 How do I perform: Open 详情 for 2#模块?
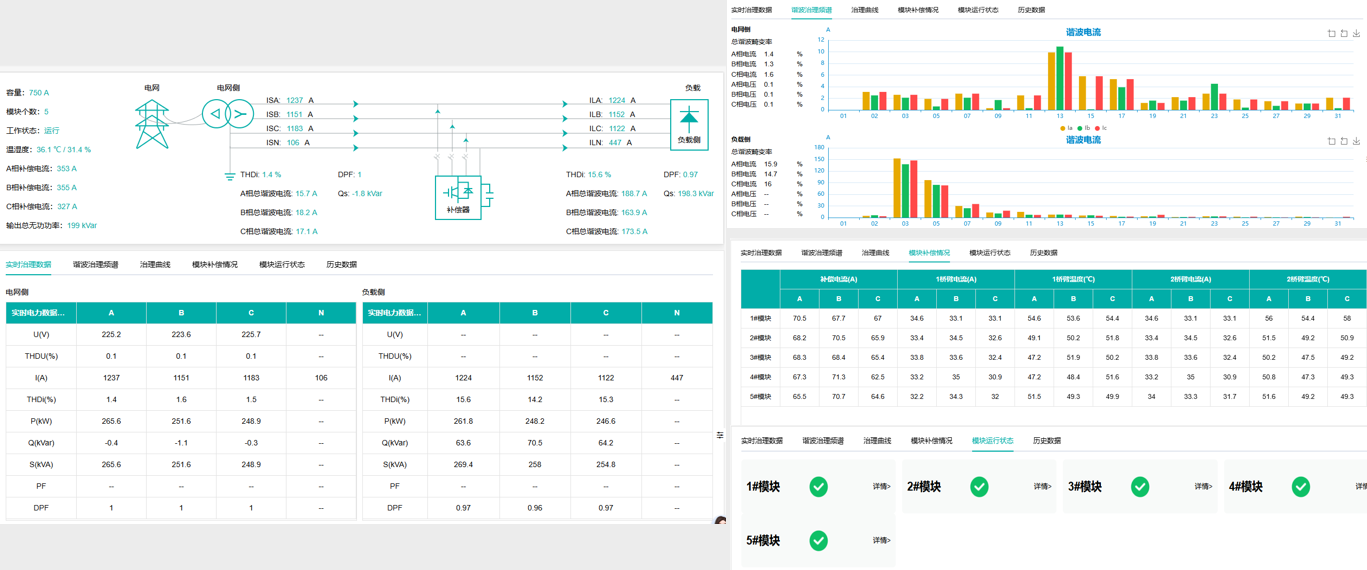click(x=1042, y=487)
